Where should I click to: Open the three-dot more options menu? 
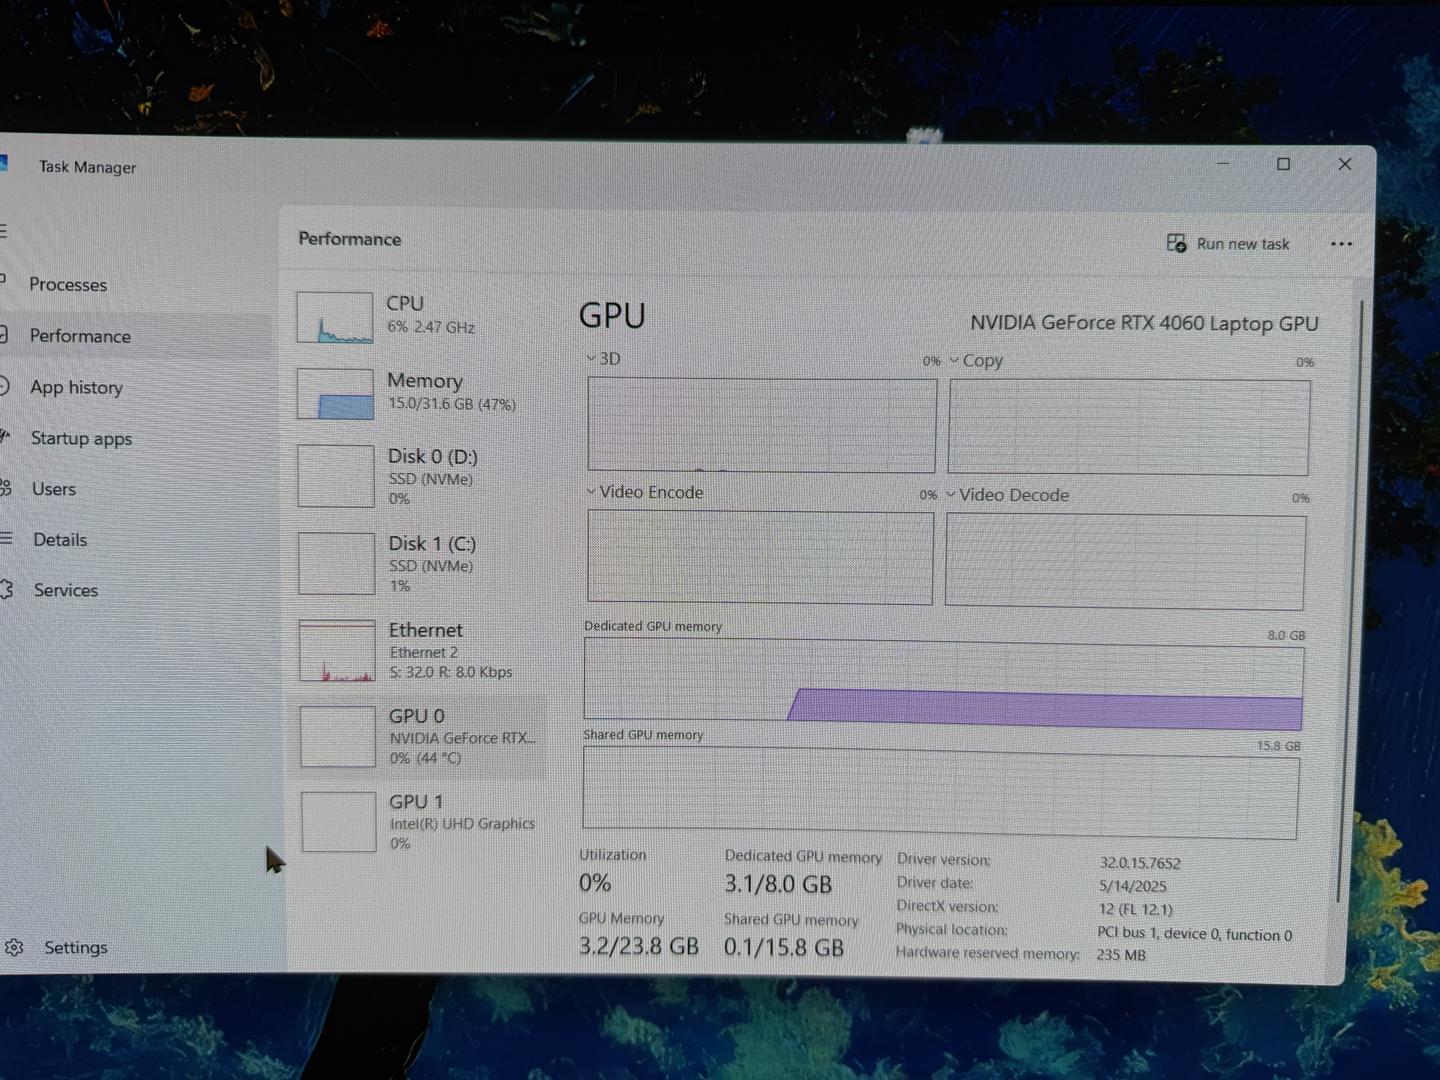pyautogui.click(x=1341, y=244)
